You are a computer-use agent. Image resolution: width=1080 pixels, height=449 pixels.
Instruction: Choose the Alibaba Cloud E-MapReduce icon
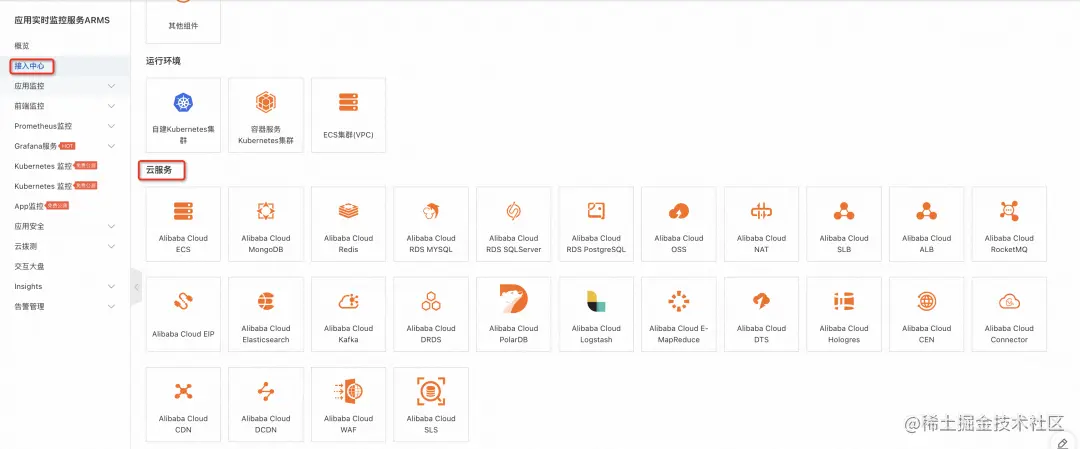pyautogui.click(x=679, y=302)
